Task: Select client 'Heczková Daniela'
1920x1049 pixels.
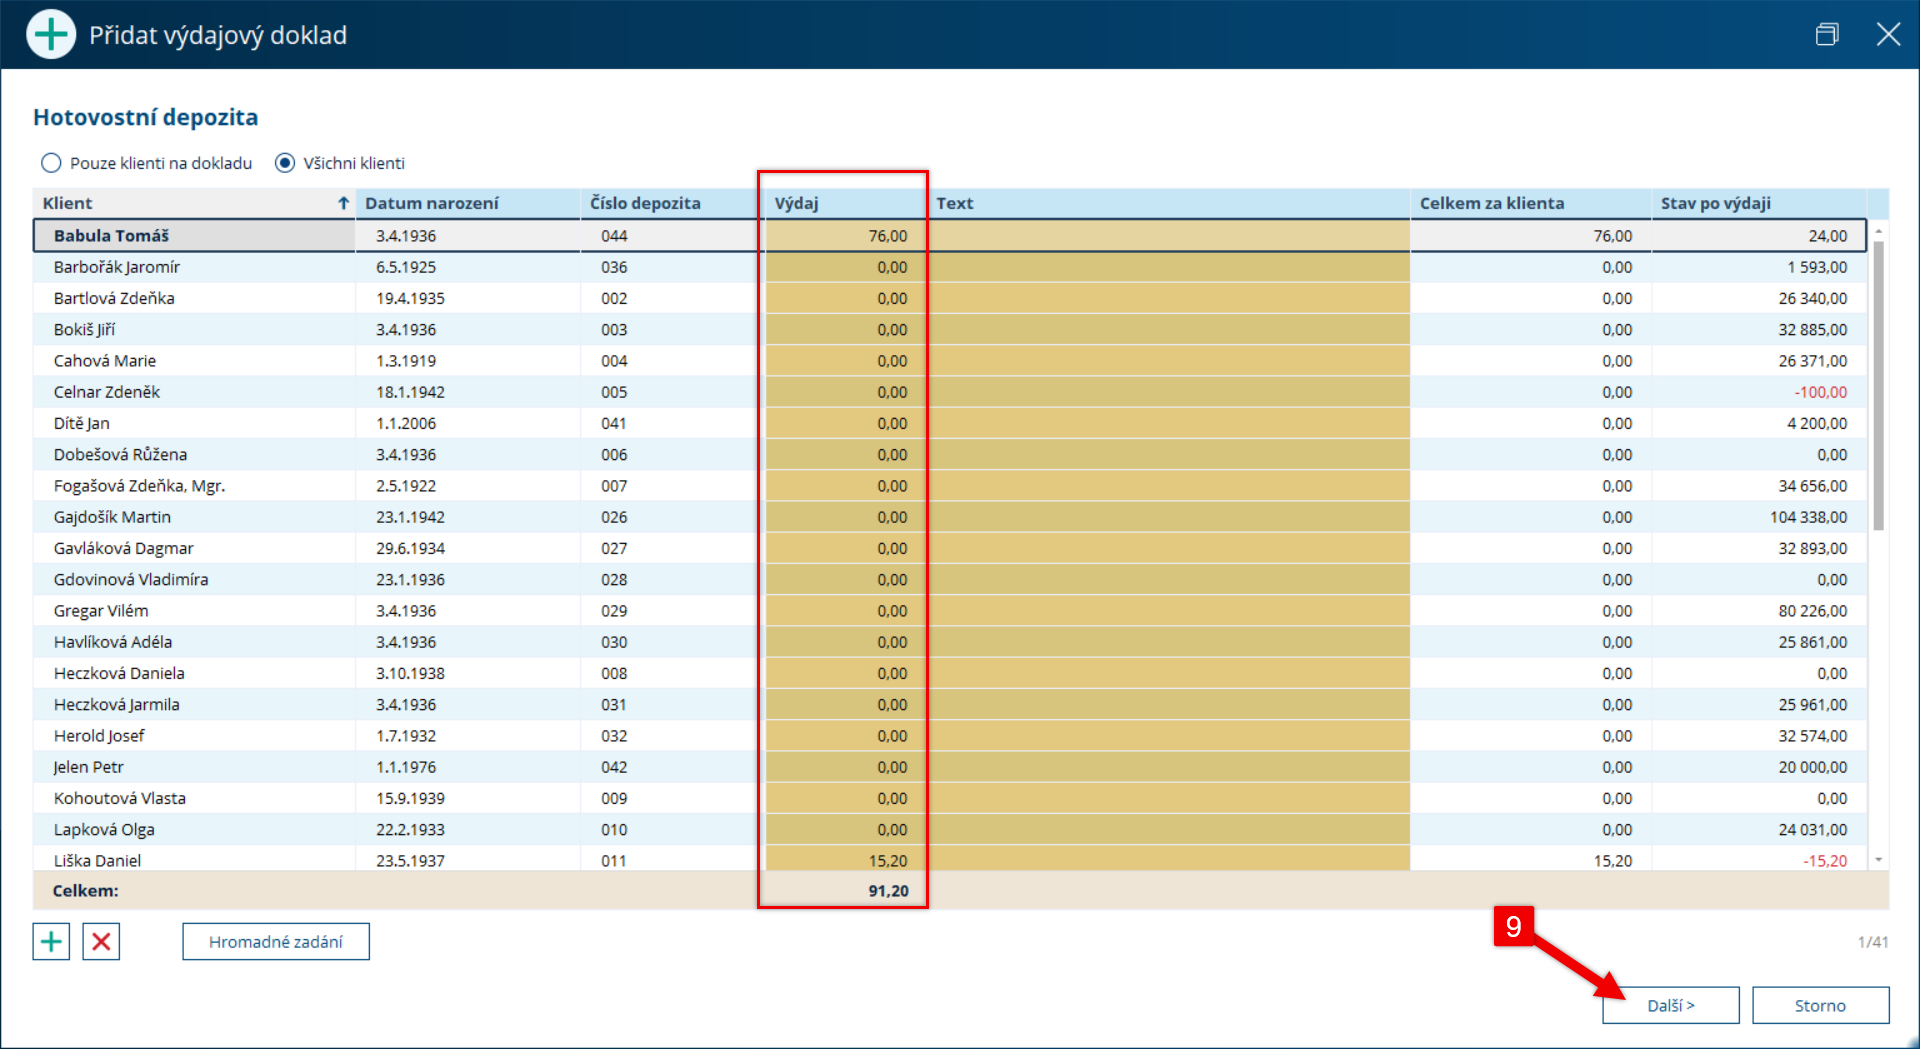Action: [x=119, y=673]
